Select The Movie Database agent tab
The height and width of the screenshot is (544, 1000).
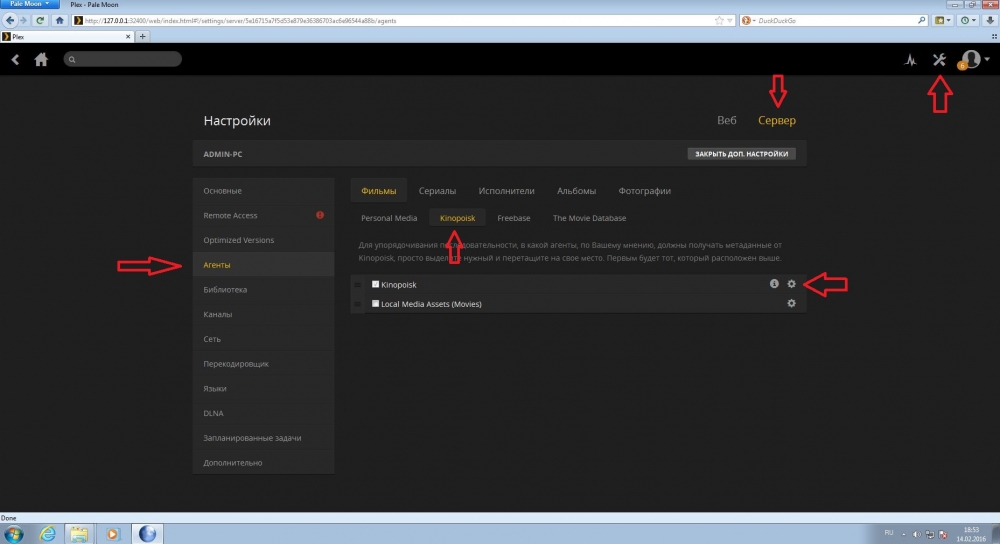589,218
